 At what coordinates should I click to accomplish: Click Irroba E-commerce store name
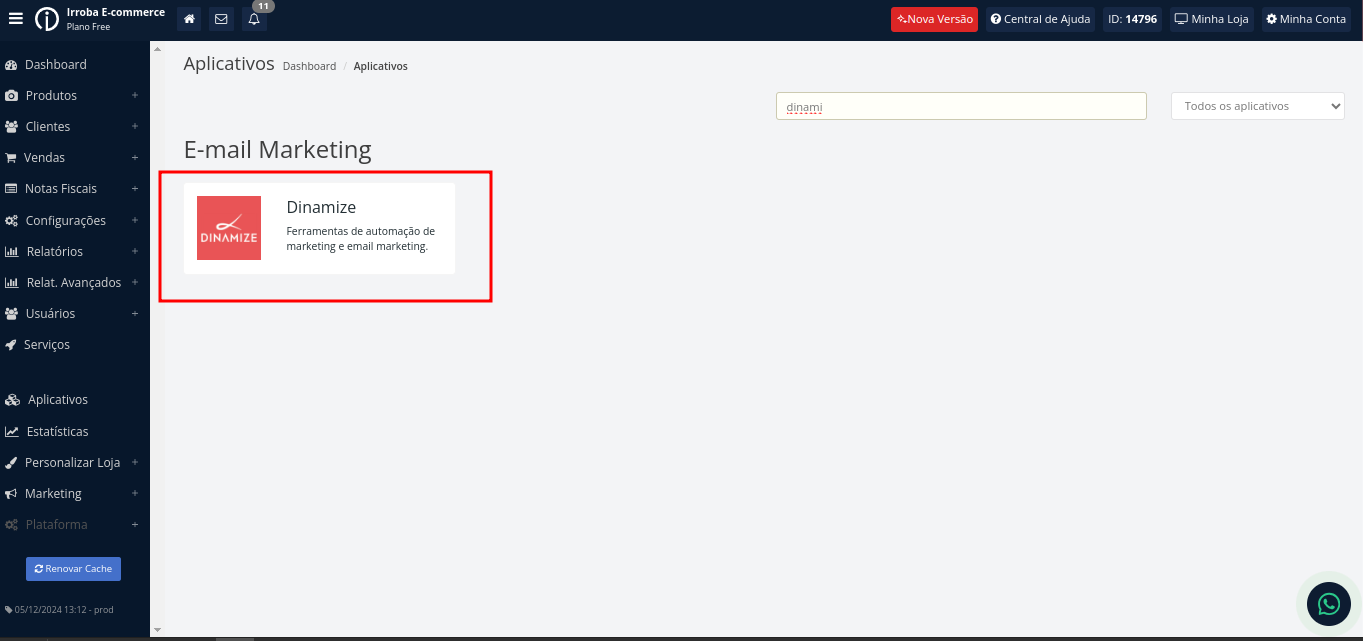[116, 12]
